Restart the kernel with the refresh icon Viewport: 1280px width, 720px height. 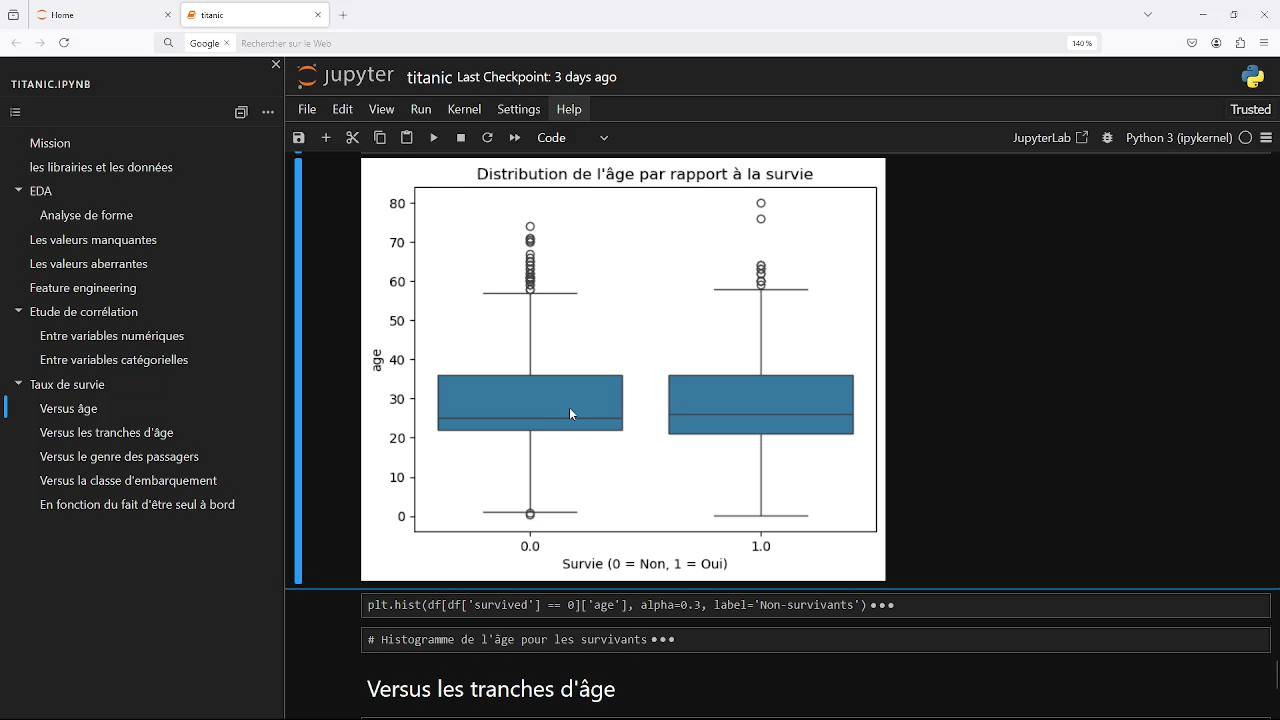[487, 137]
